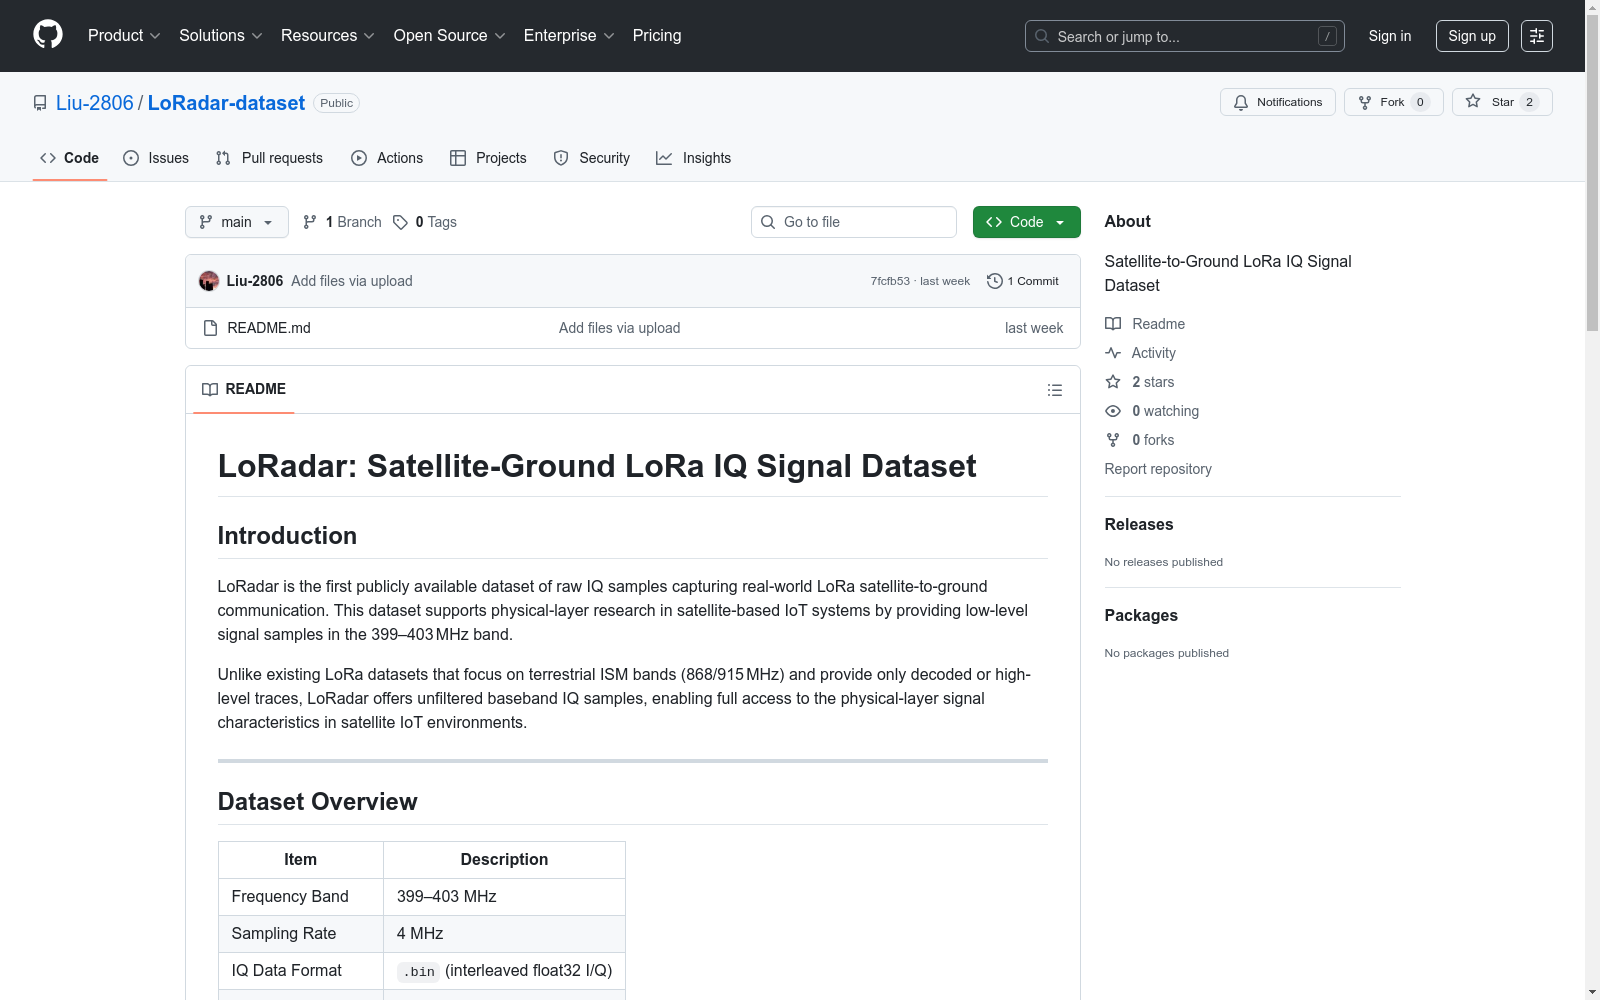Open the LoRadar-dataset repository link
Screen dimensions: 1600x1000
(x=226, y=103)
